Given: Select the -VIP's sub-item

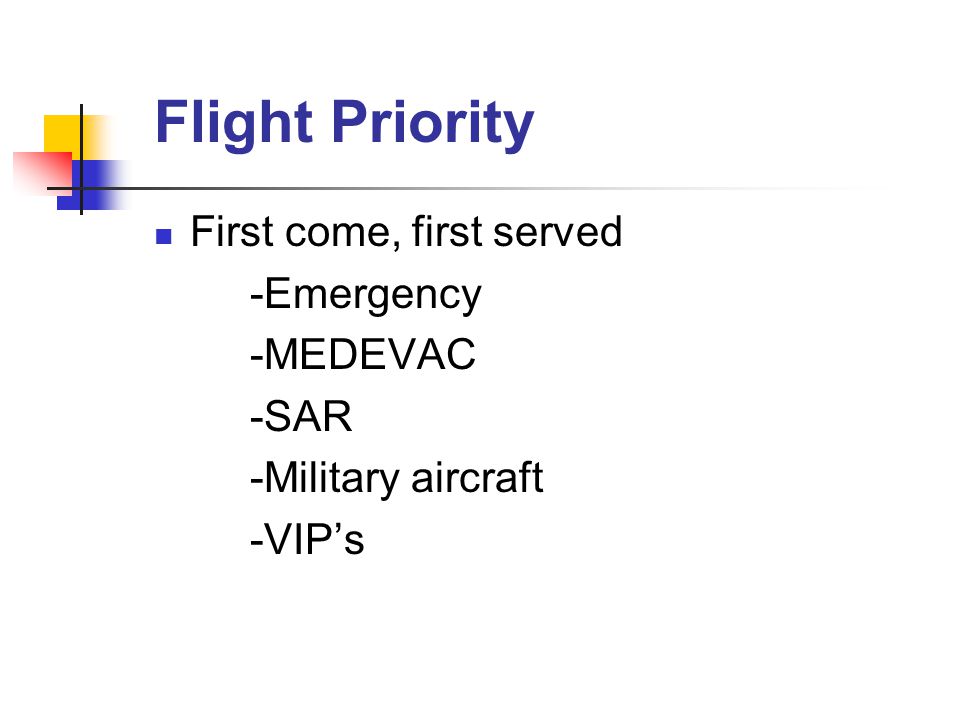Looking at the screenshot, I should 307,539.
